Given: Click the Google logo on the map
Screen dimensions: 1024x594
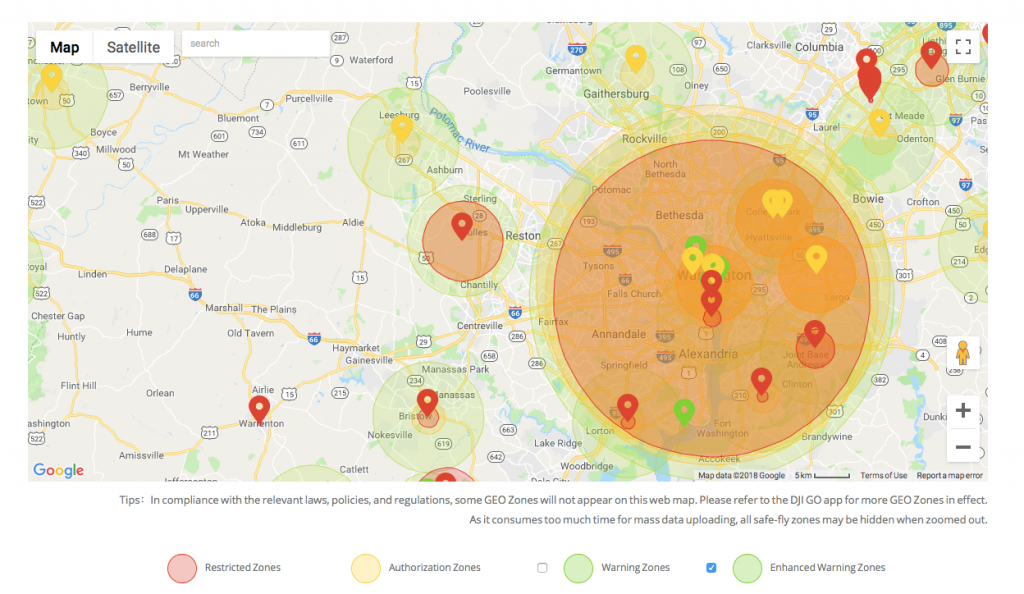Looking at the screenshot, I should pos(57,470).
